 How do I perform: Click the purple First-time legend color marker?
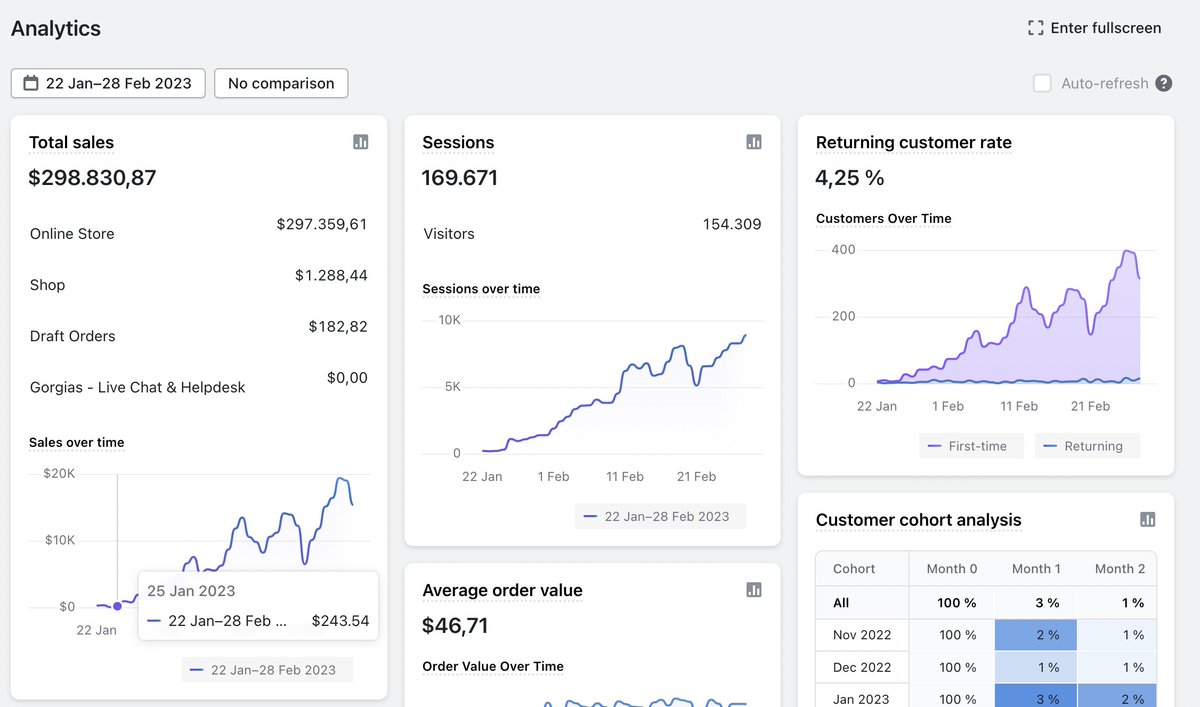935,445
